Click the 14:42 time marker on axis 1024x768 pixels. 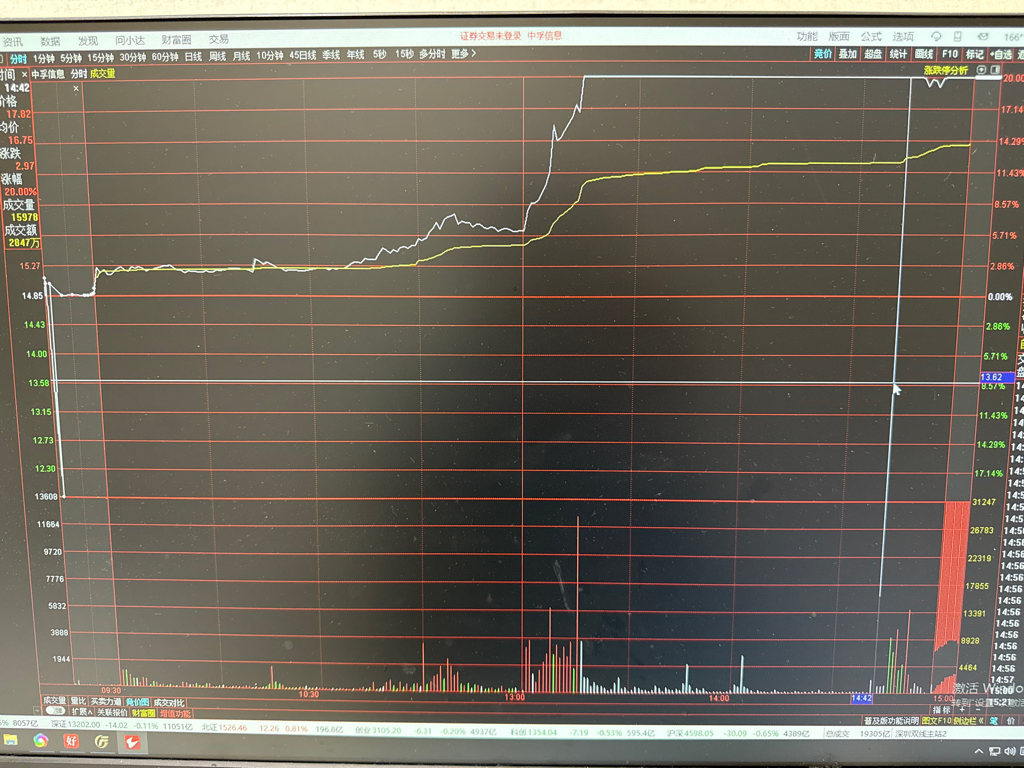(861, 698)
